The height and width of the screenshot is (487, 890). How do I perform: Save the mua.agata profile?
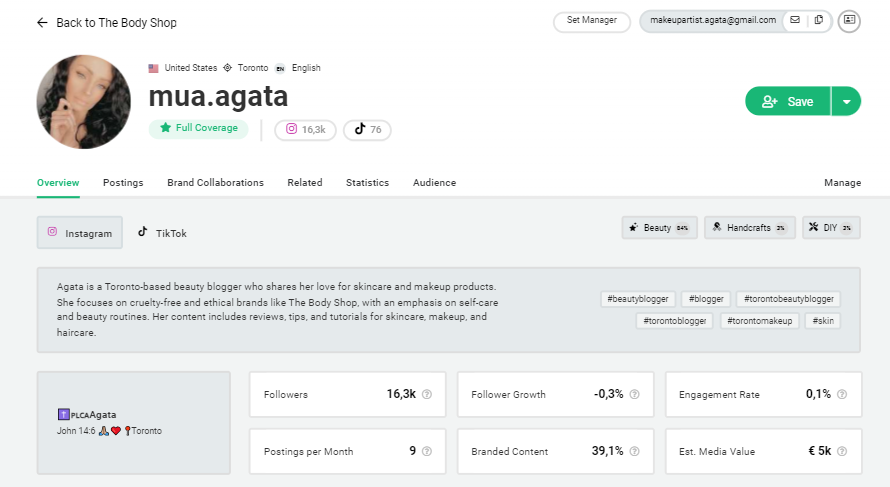[x=787, y=101]
